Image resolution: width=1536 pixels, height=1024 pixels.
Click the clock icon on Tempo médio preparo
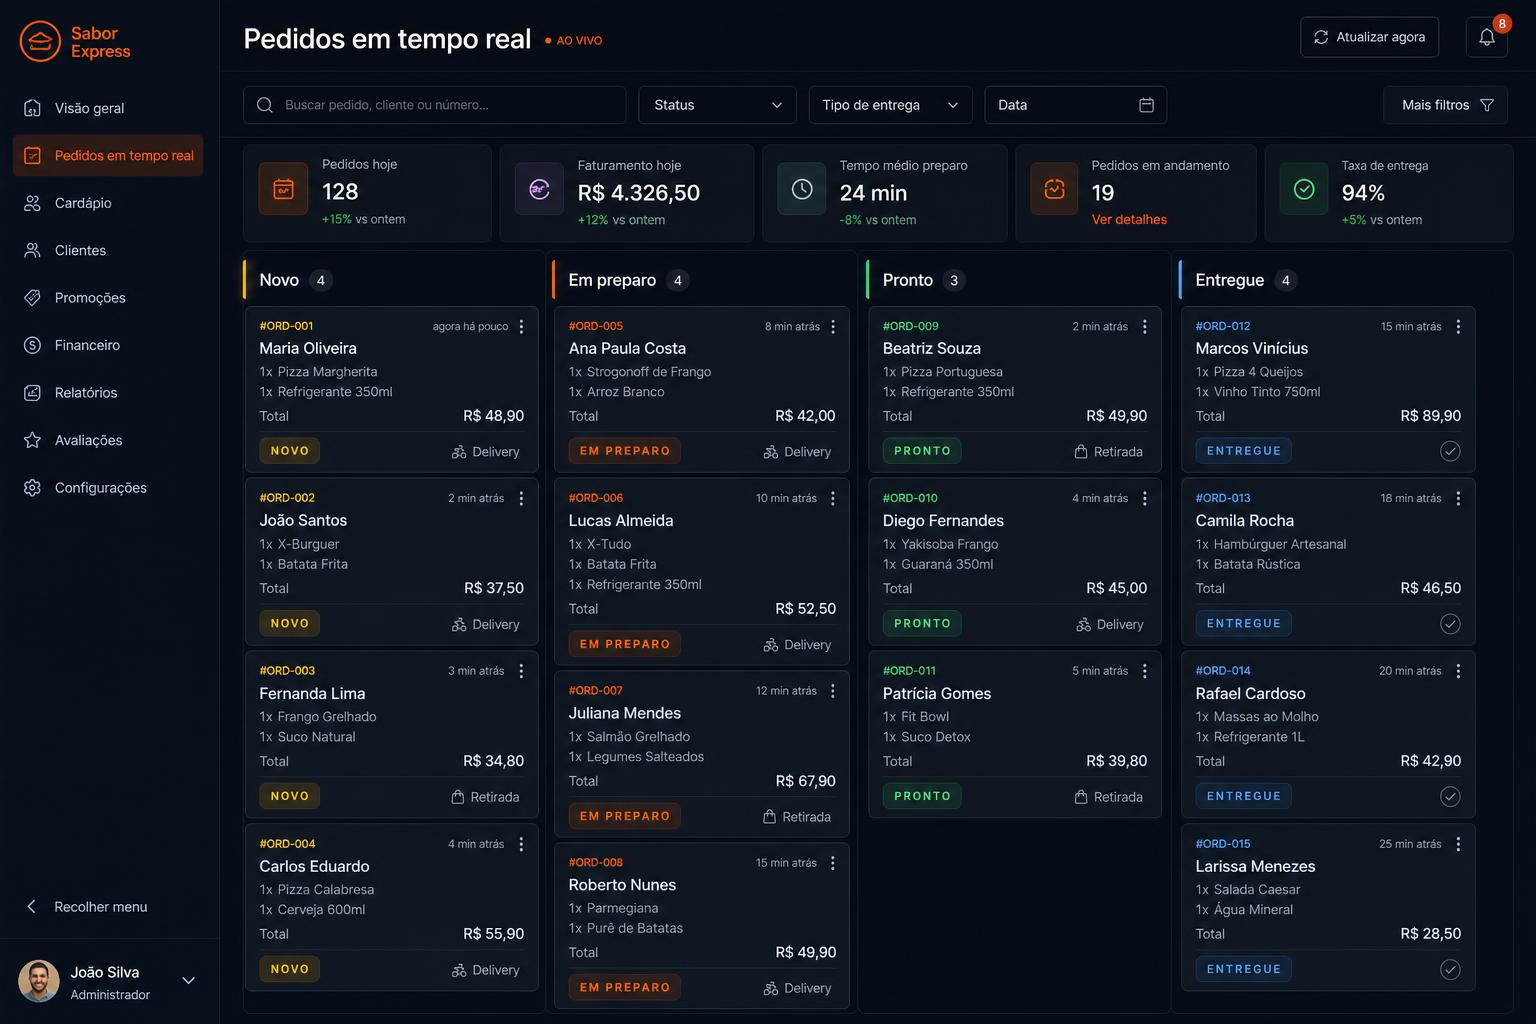pos(802,189)
